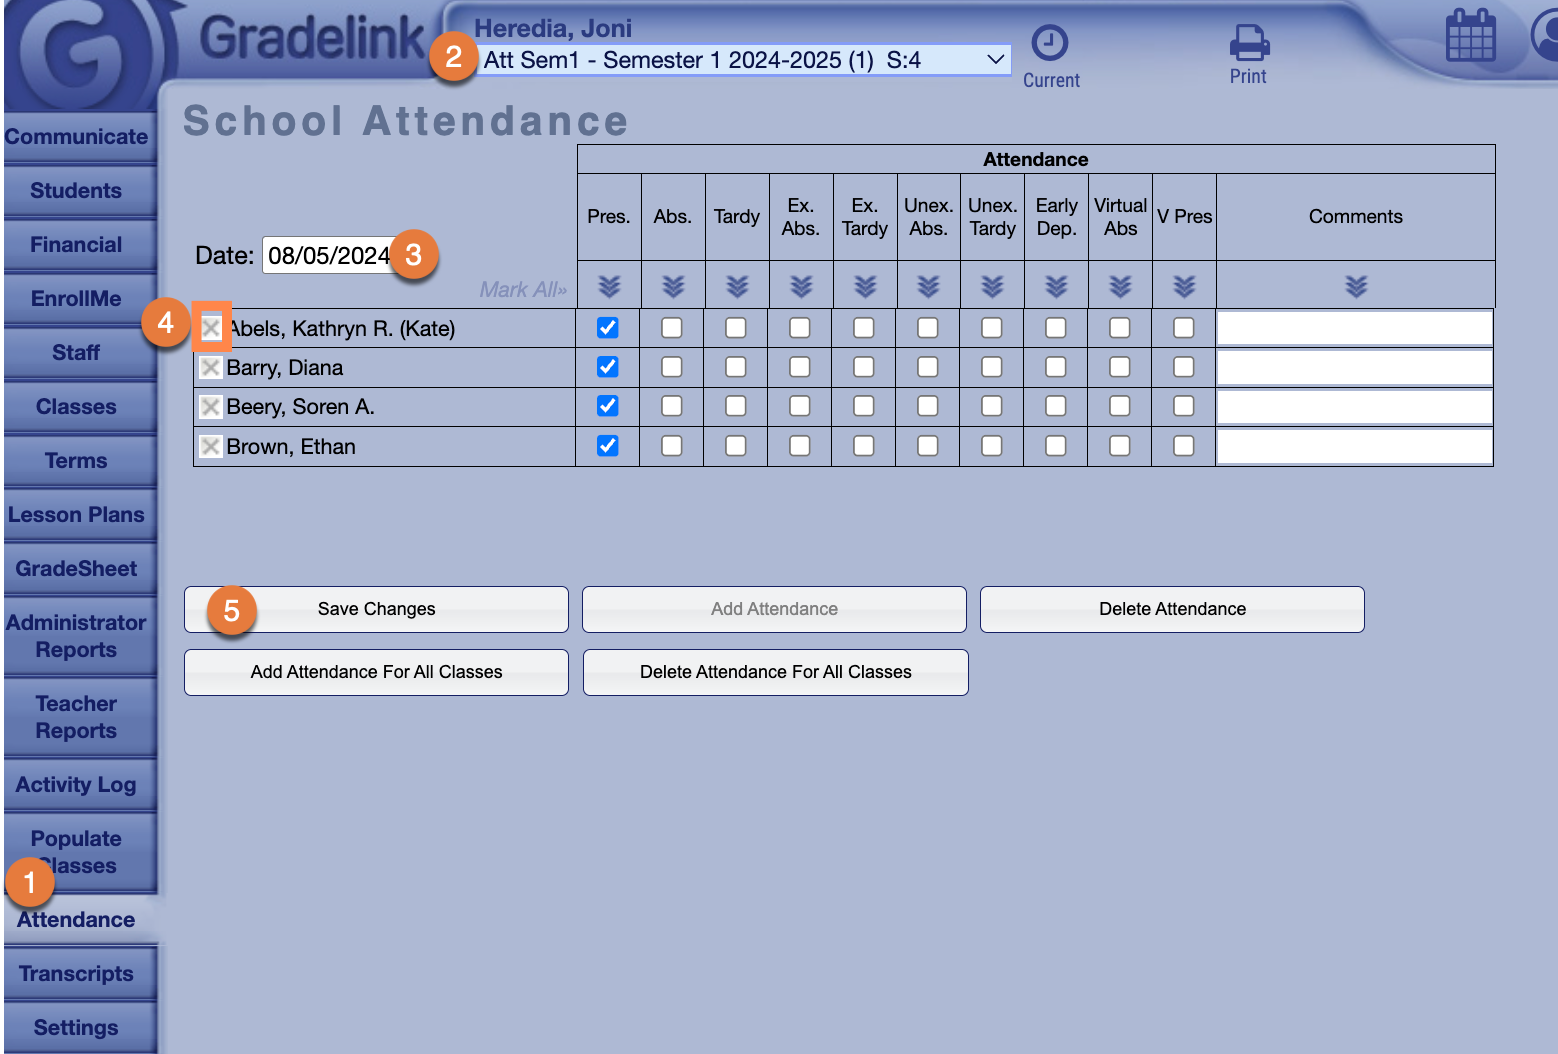Uncheck Pres. for Abels, Kathryn

pyautogui.click(x=607, y=327)
